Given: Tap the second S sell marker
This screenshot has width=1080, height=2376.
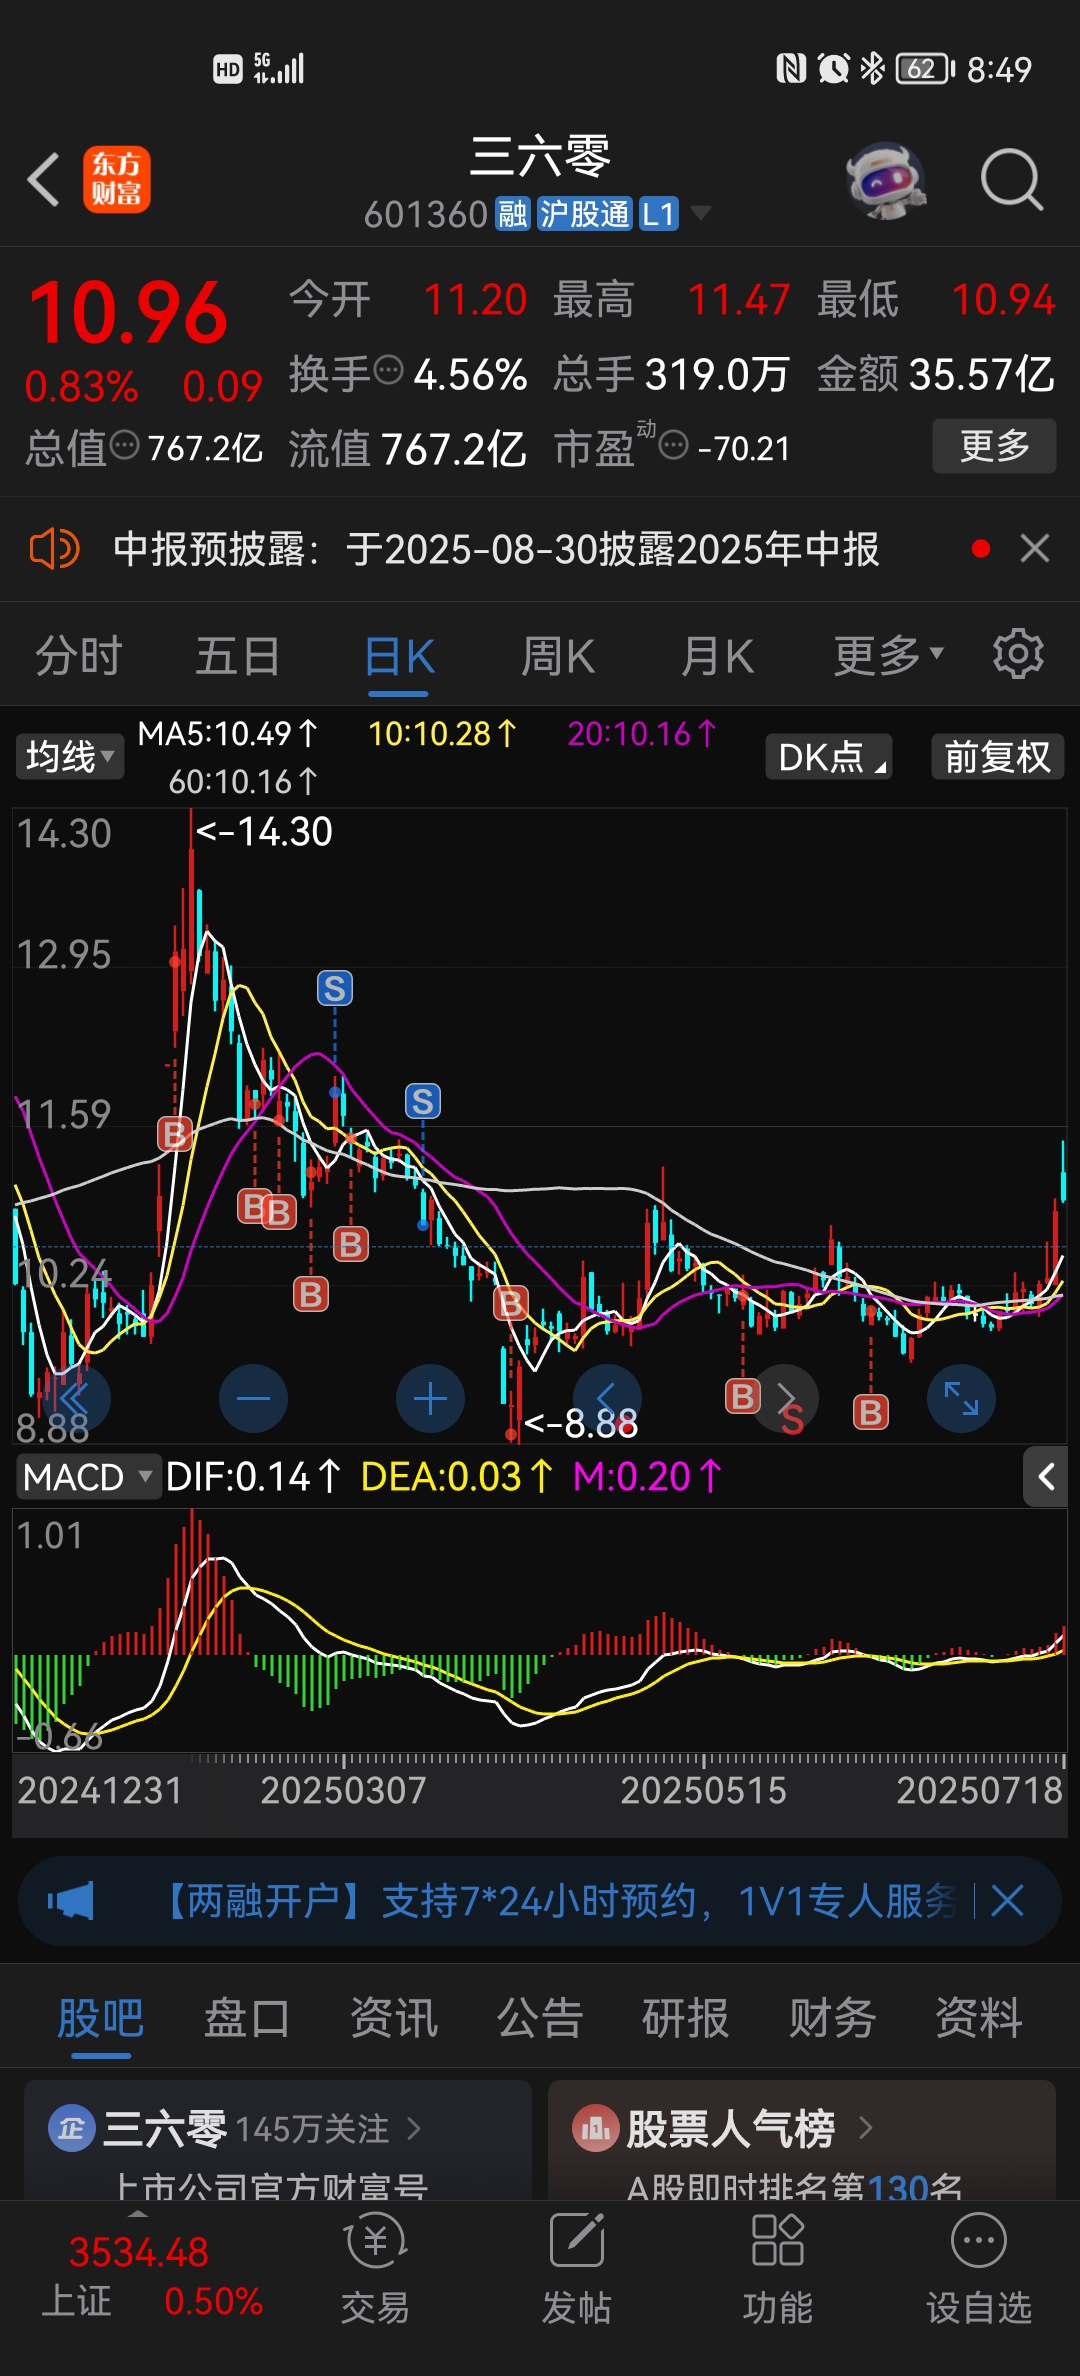Looking at the screenshot, I should 423,1101.
